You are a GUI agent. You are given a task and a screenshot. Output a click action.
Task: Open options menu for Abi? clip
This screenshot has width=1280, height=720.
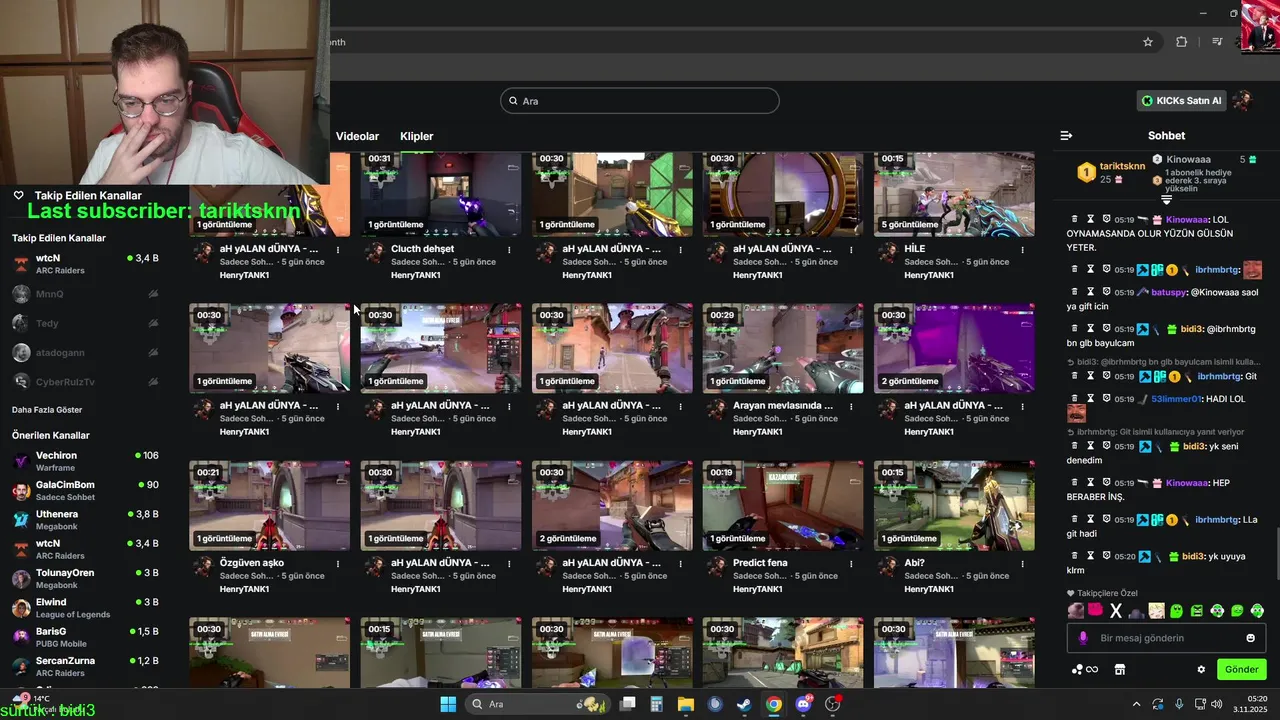(x=1022, y=563)
